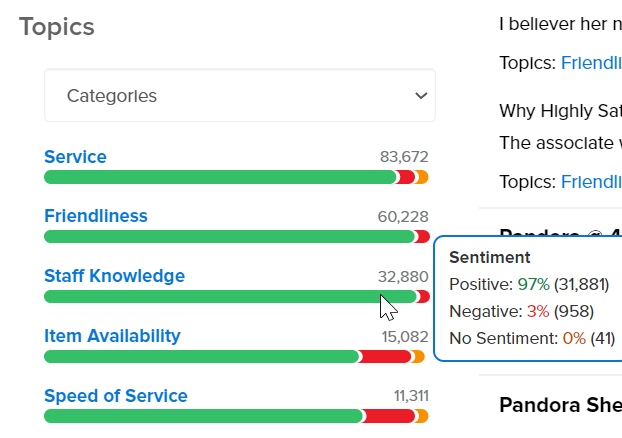This screenshot has height=438, width=622.
Task: Click the Friendli... topic link in the review
Action: [590, 63]
